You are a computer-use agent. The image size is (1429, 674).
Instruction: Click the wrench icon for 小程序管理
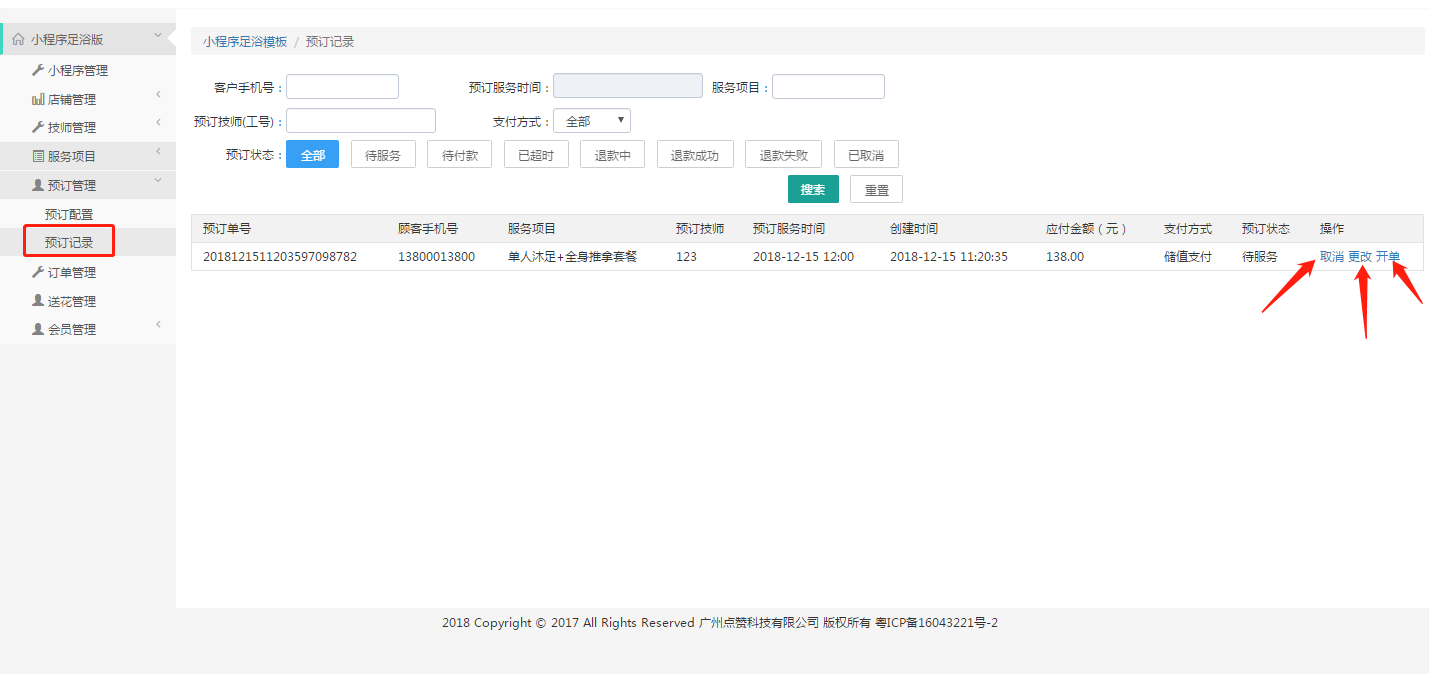click(38, 71)
